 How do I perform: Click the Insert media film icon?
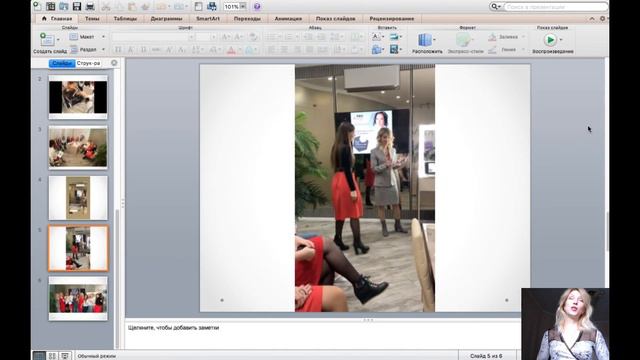394,49
